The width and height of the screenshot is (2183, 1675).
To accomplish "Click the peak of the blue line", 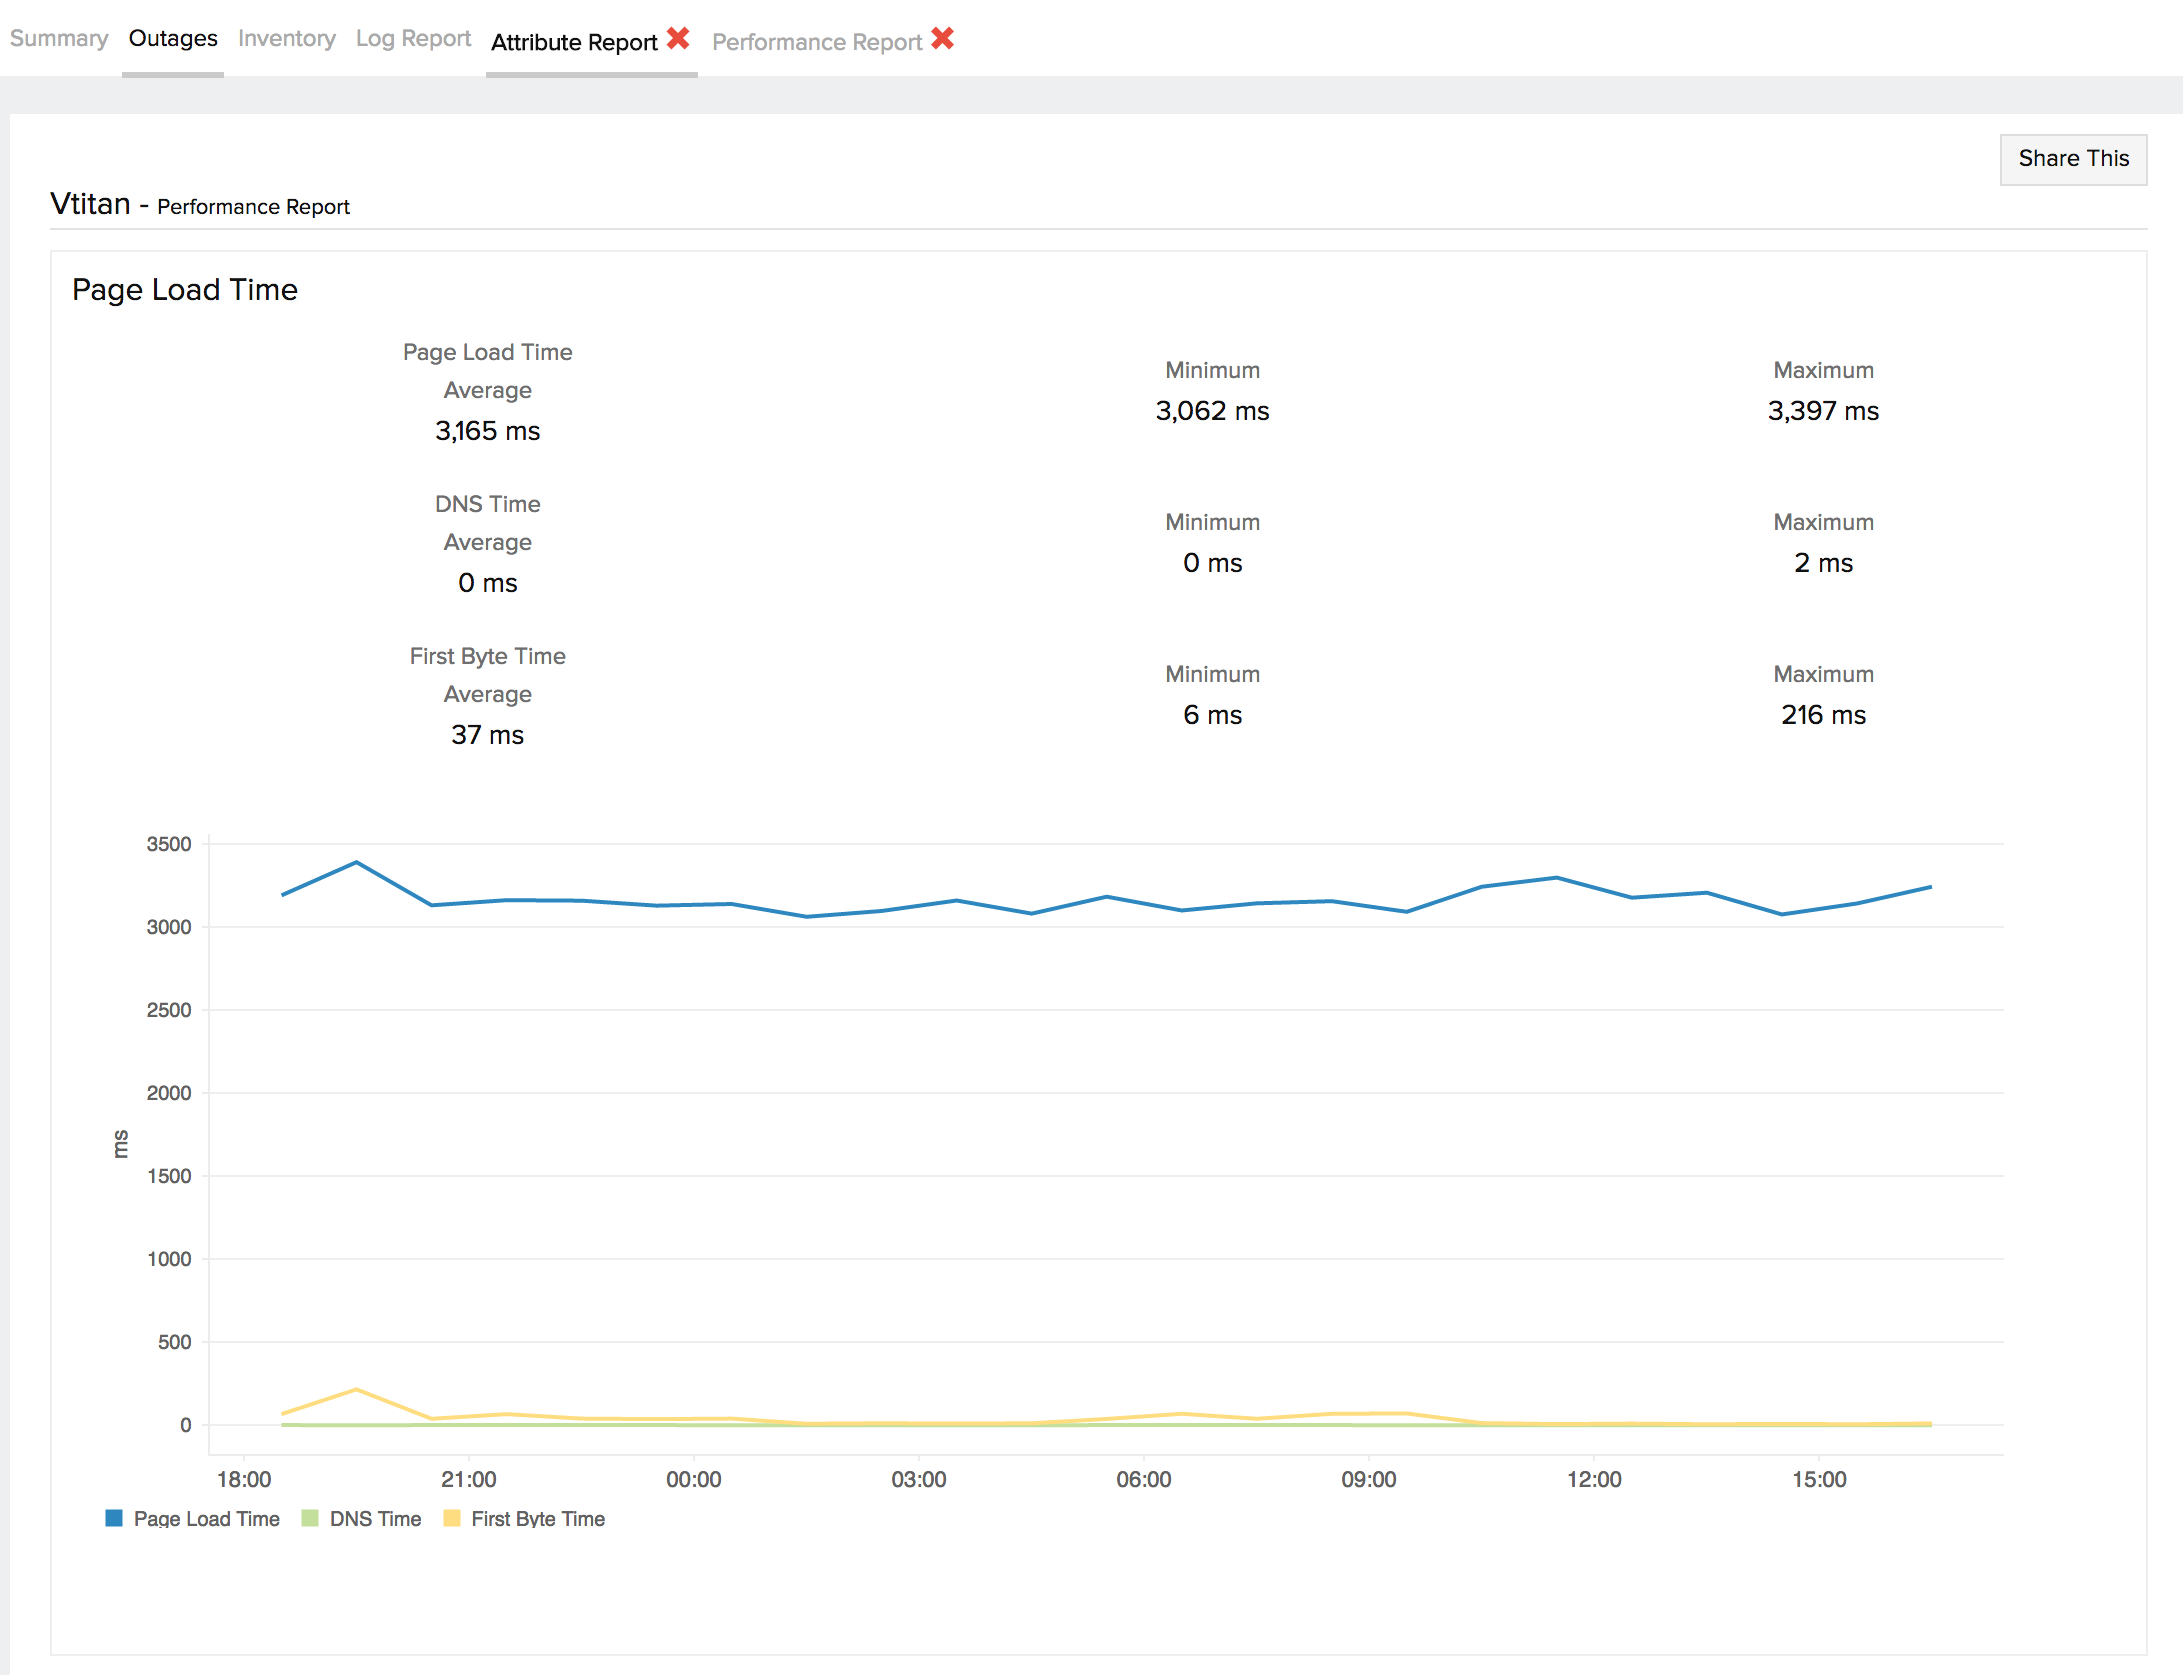I will tap(357, 862).
